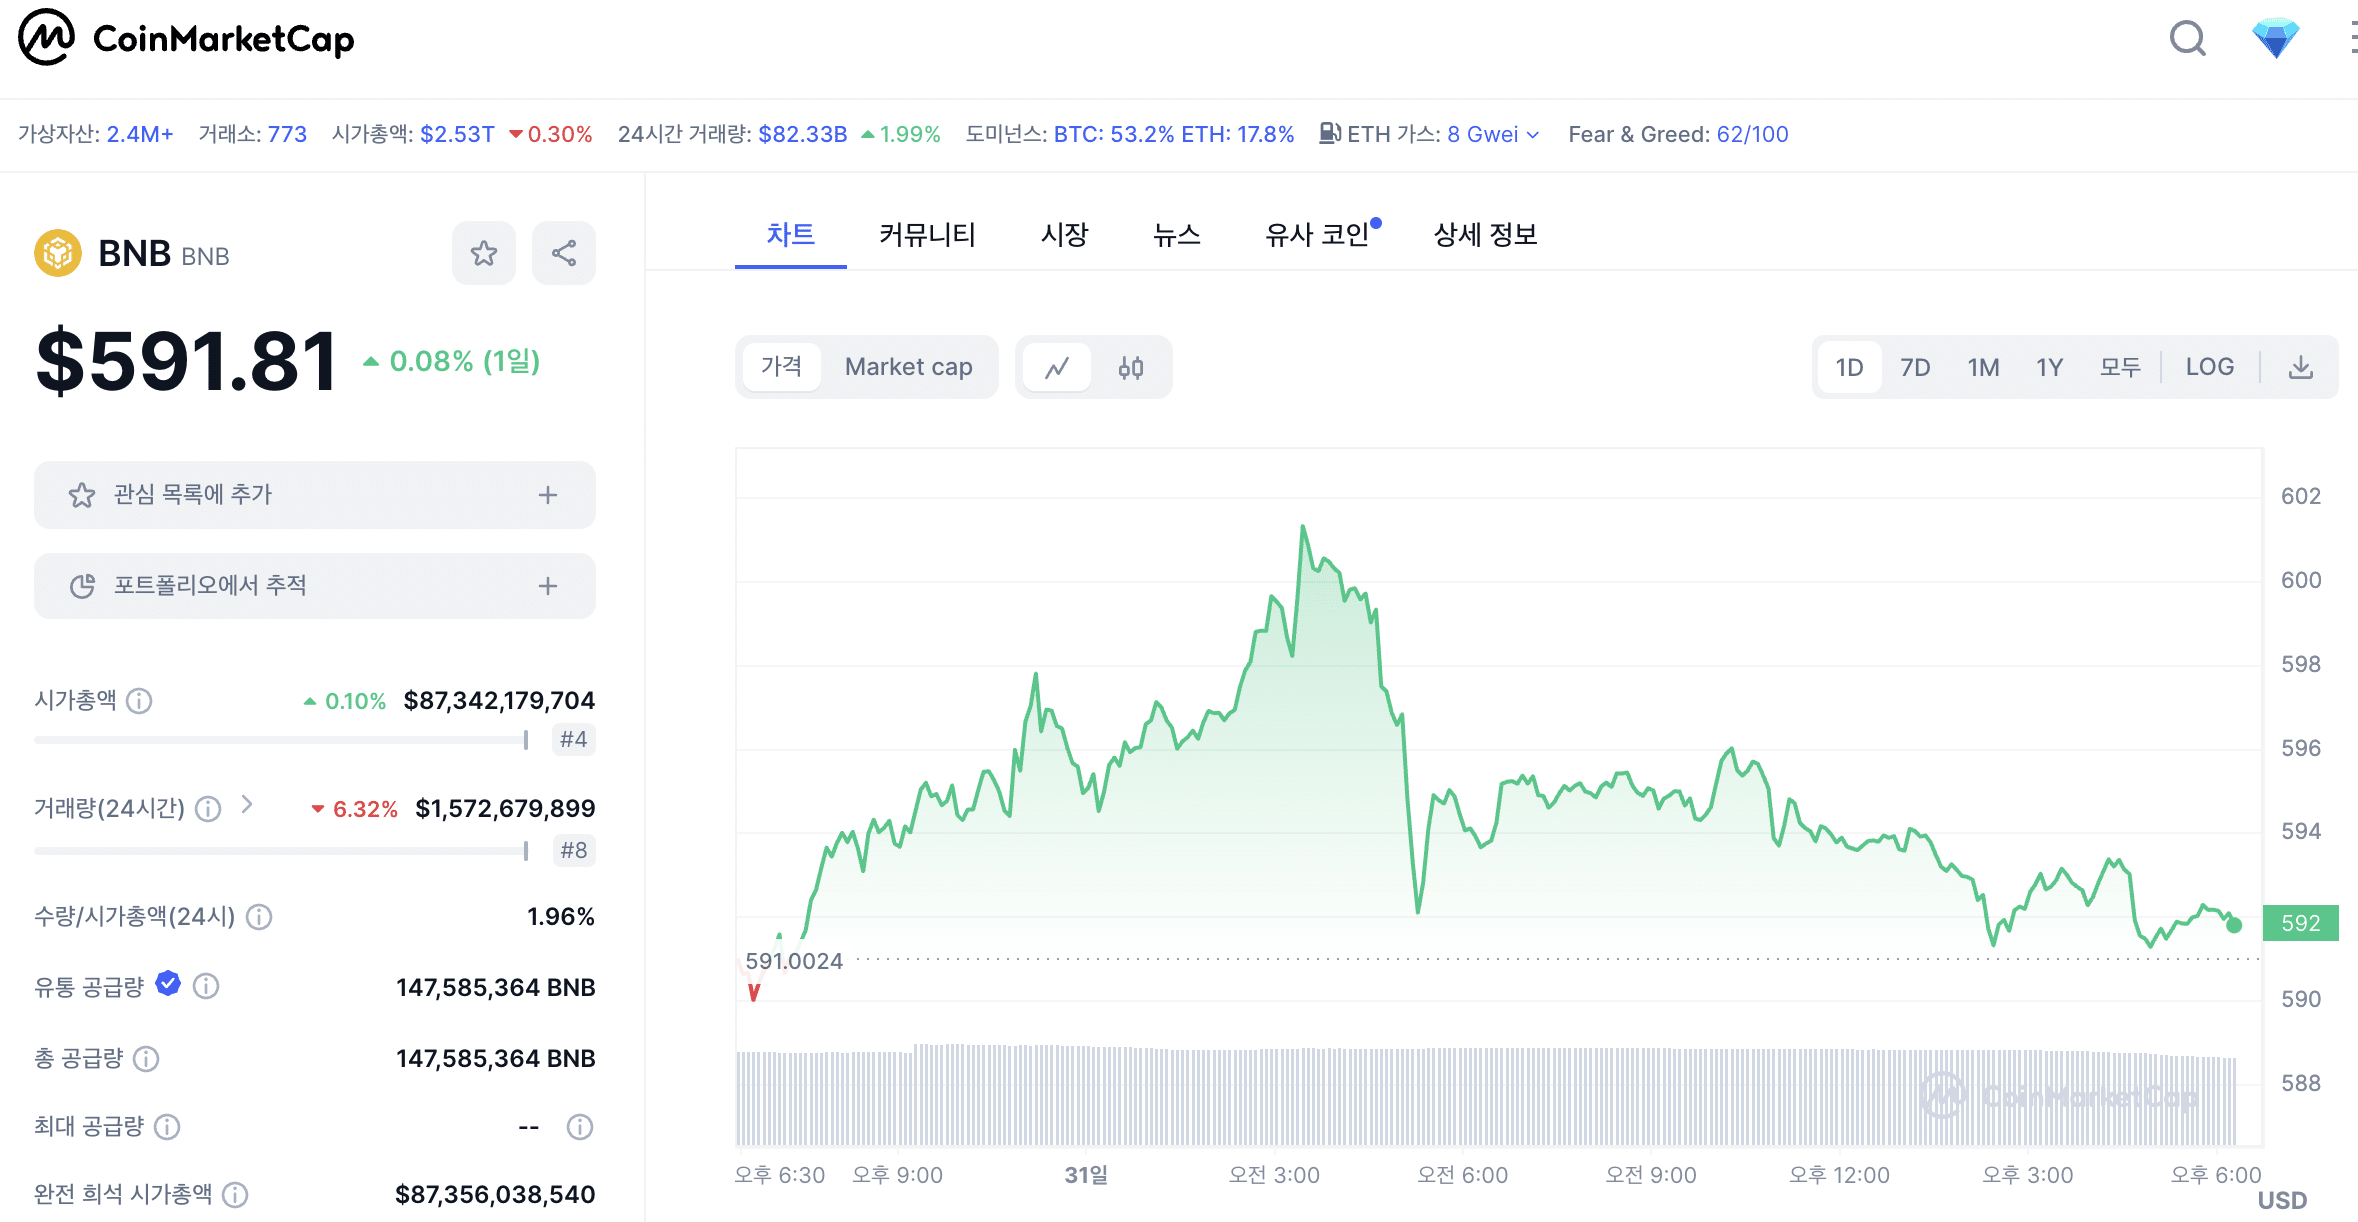Open the 차트 tab
The width and height of the screenshot is (2358, 1222).
click(x=790, y=235)
